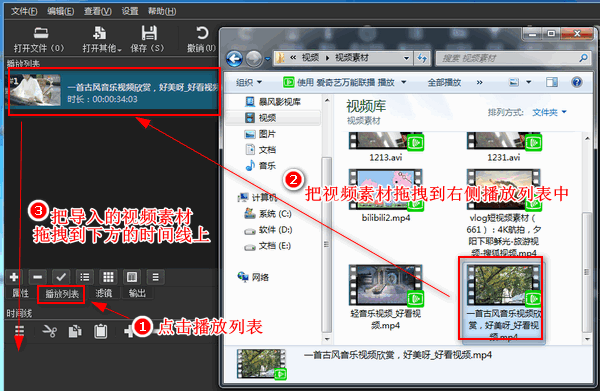Click the 撤销 undo icon
Viewport: 600px width, 391px height.
point(202,33)
